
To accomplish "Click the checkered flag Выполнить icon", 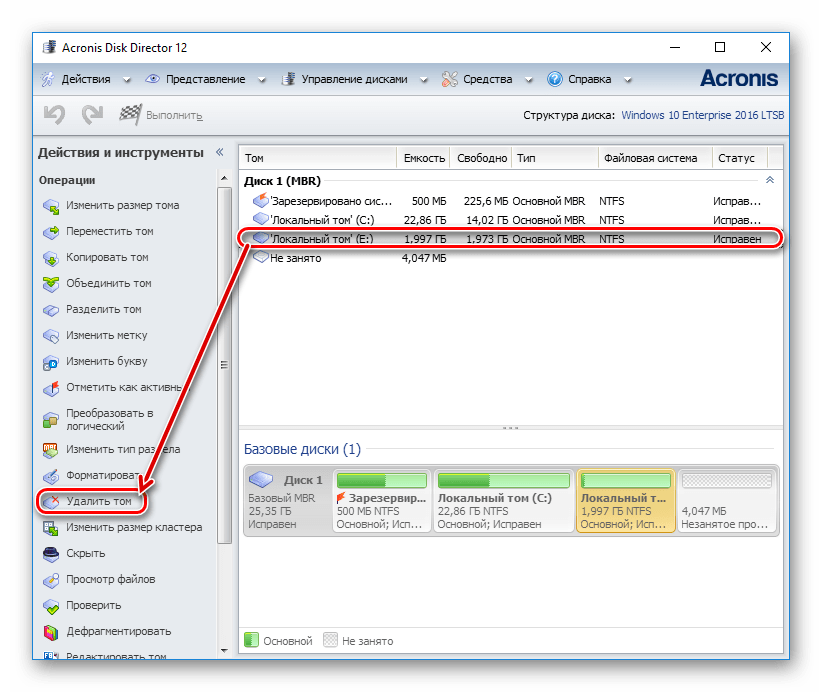I will click(x=130, y=115).
